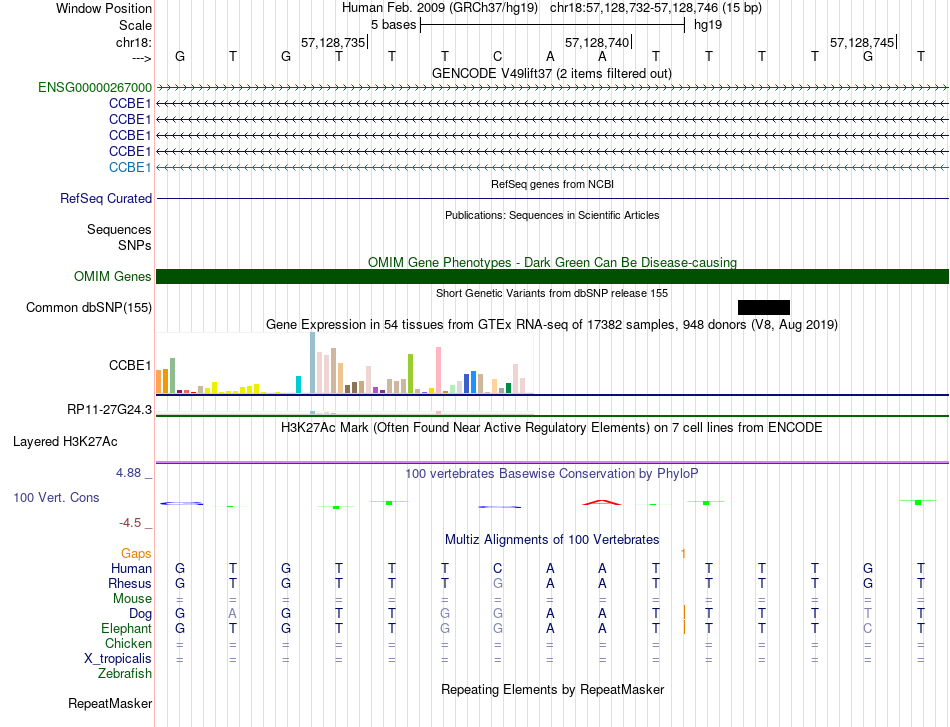Click the Chicken alignment row label
This screenshot has height=727, width=950.
(128, 643)
